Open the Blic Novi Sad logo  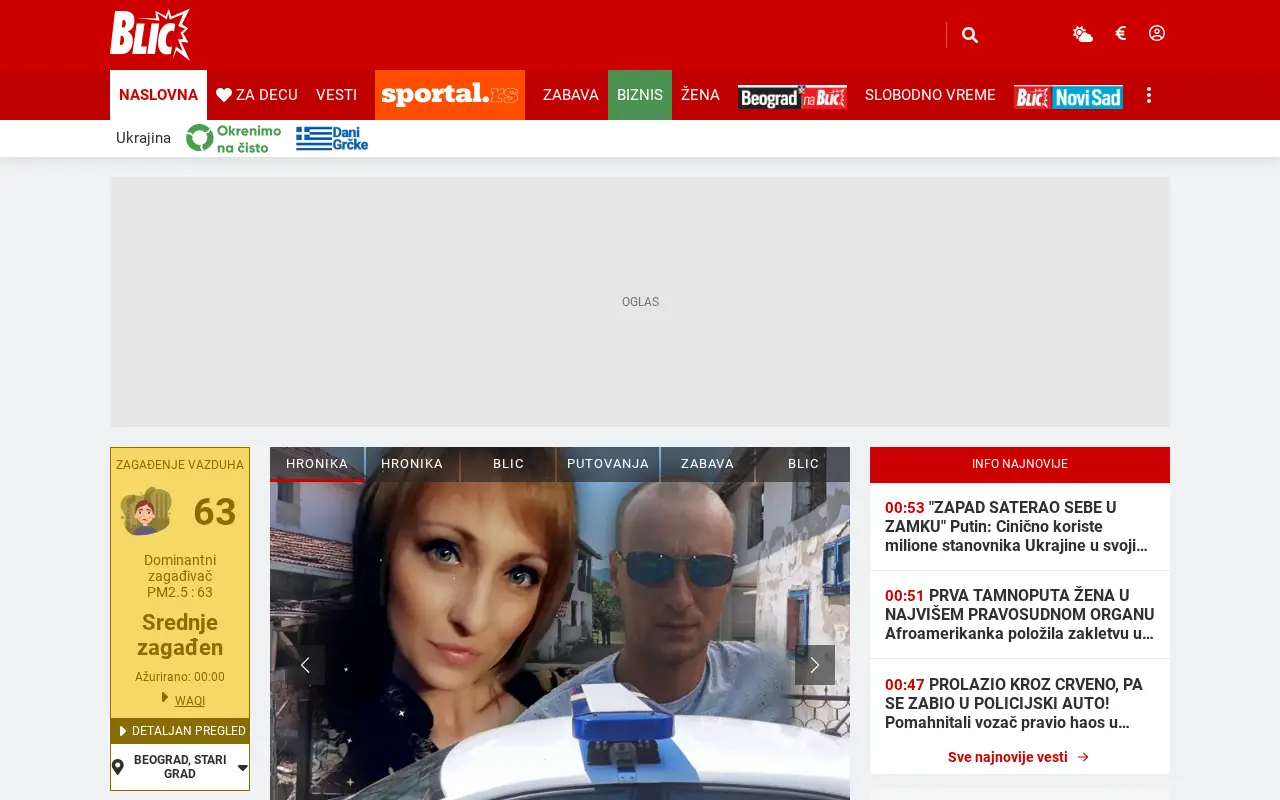(1068, 96)
